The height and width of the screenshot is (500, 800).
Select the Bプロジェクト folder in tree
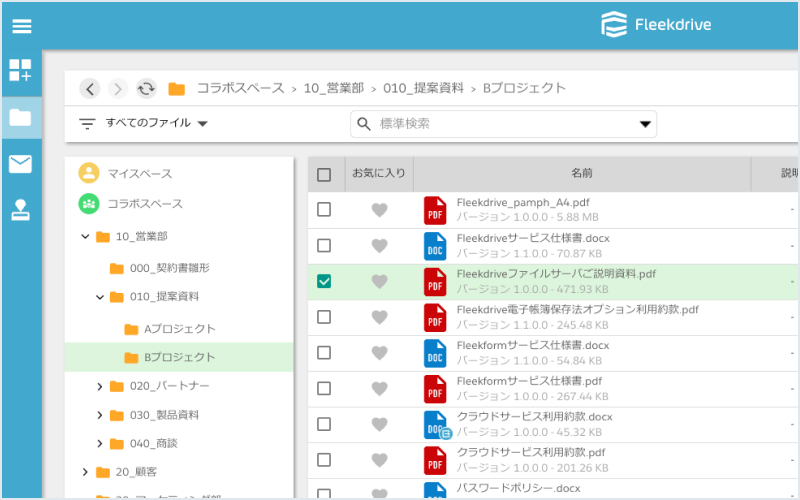pyautogui.click(x=179, y=357)
